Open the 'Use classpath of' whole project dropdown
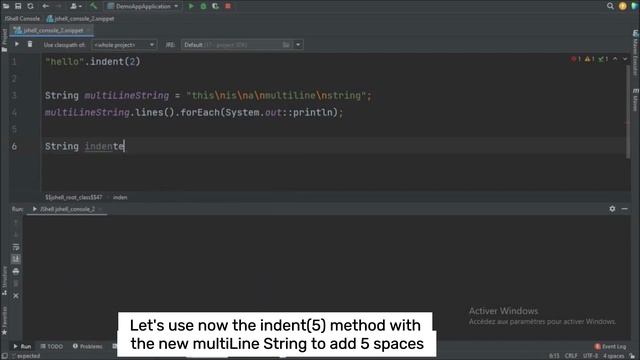The image size is (640, 360). point(124,44)
